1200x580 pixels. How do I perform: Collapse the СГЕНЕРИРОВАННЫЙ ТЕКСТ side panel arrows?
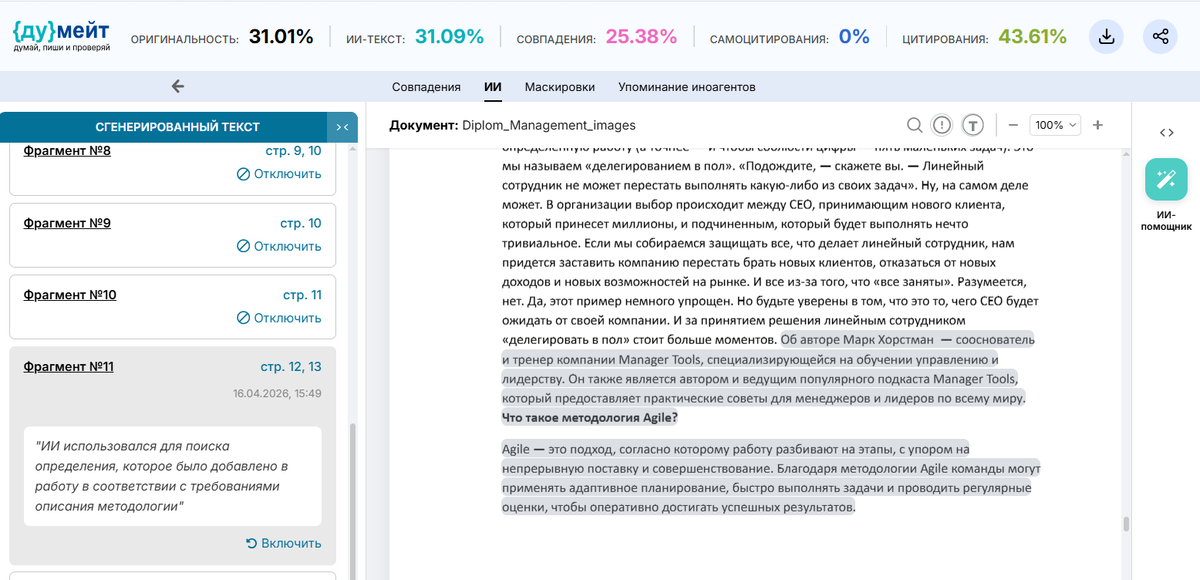[342, 127]
